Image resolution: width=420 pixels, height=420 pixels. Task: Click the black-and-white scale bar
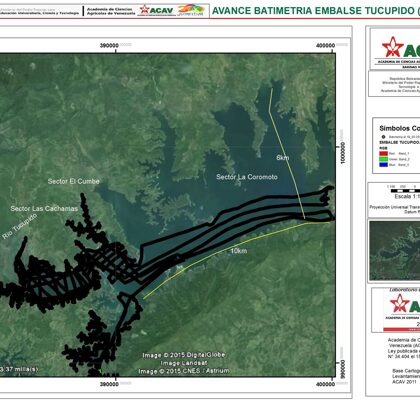405,191
